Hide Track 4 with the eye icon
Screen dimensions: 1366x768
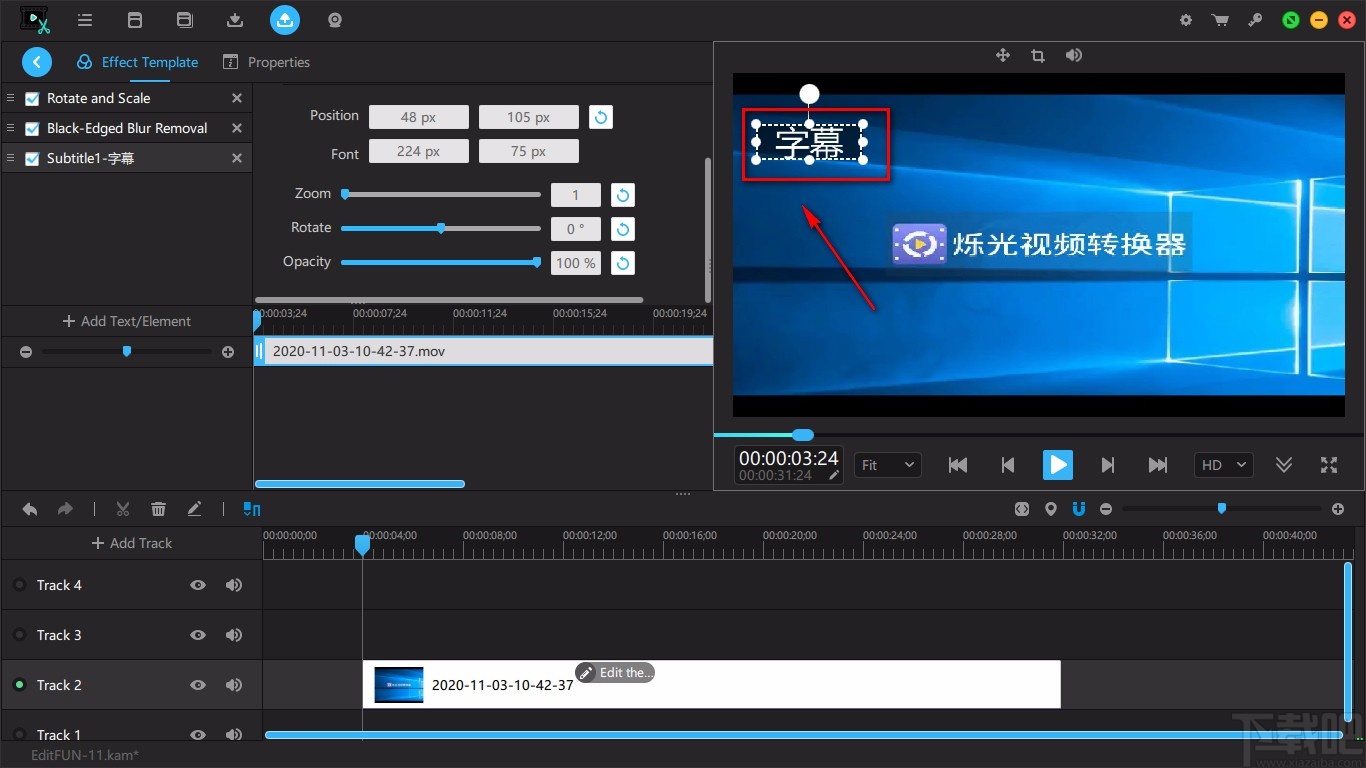(198, 585)
